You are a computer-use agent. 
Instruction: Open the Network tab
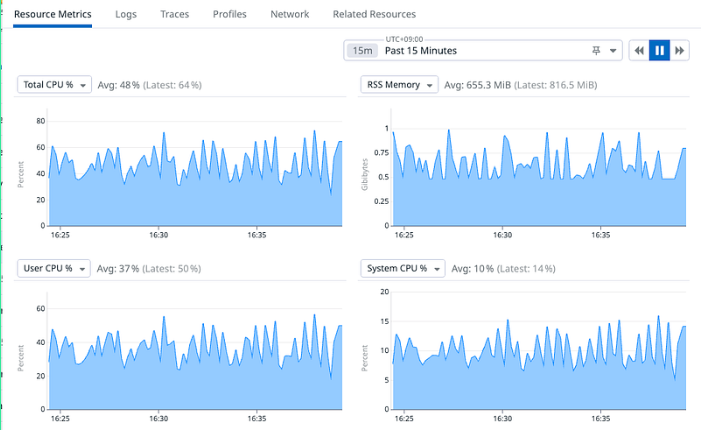tap(289, 14)
